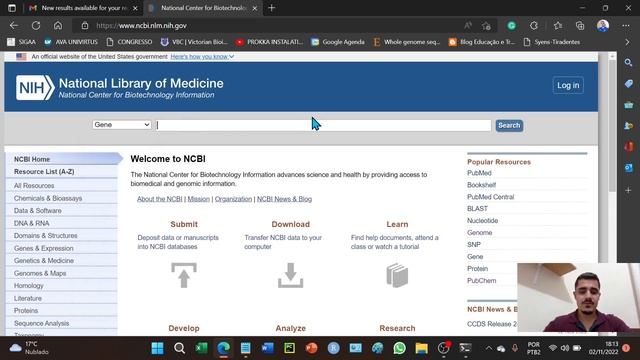
Task: Open SIGAA bookmark
Action: click(22, 42)
